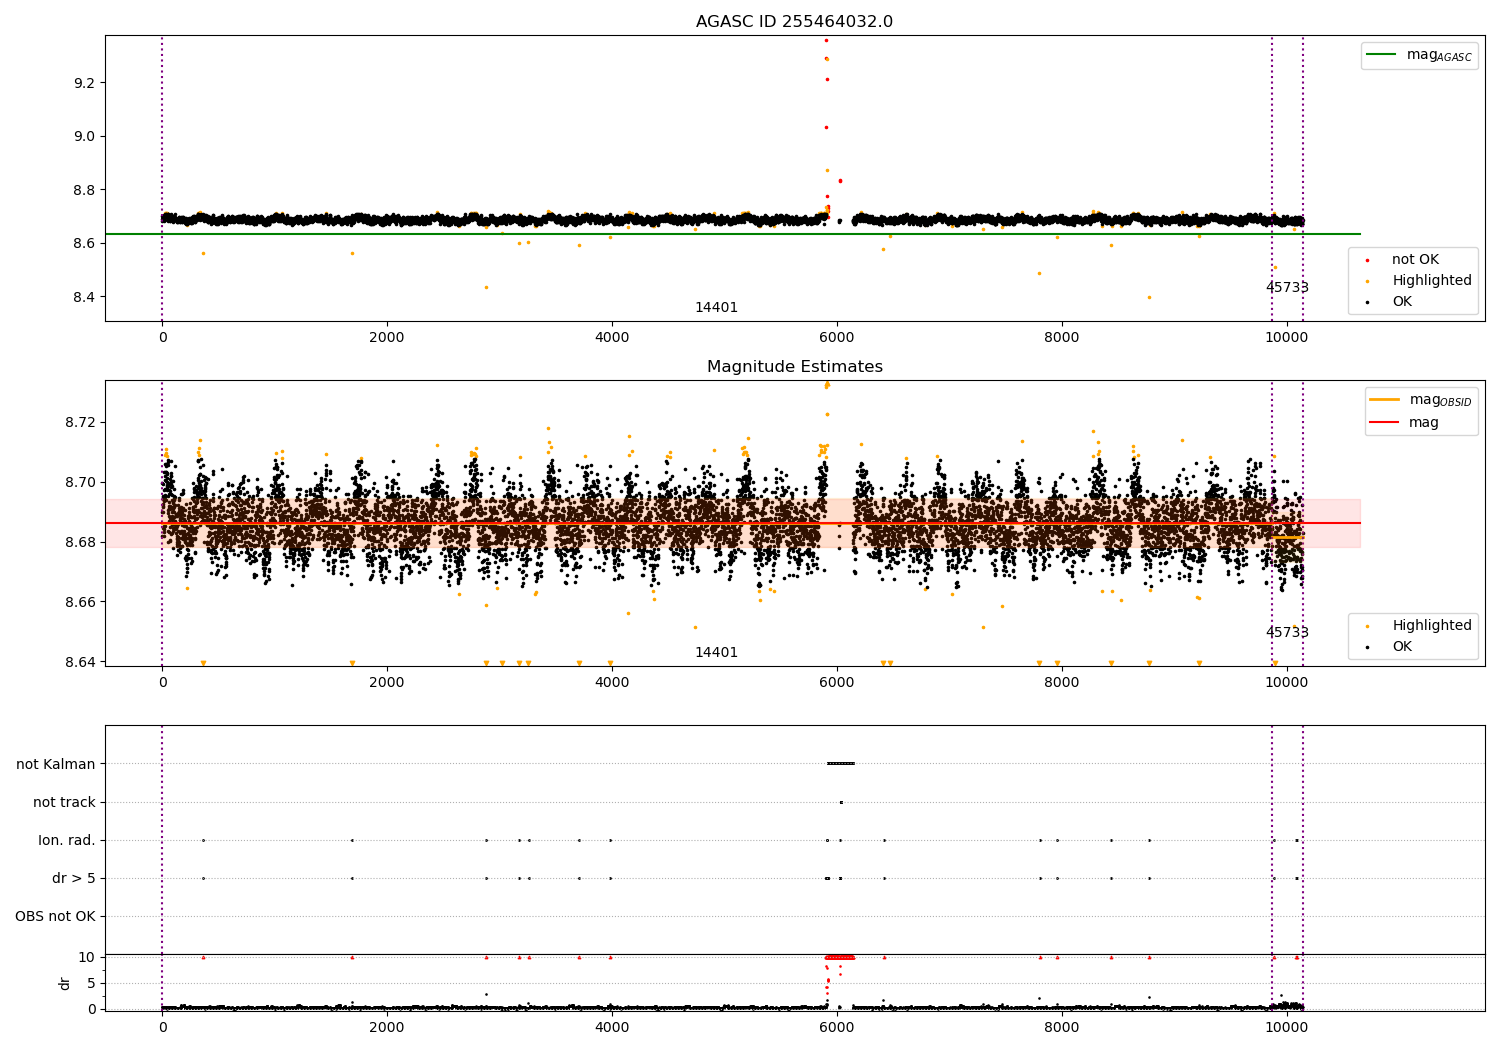This screenshot has height=1050, width=1500.
Task: Click the 45733 label in AGASC ID plot
Action: (x=1287, y=288)
